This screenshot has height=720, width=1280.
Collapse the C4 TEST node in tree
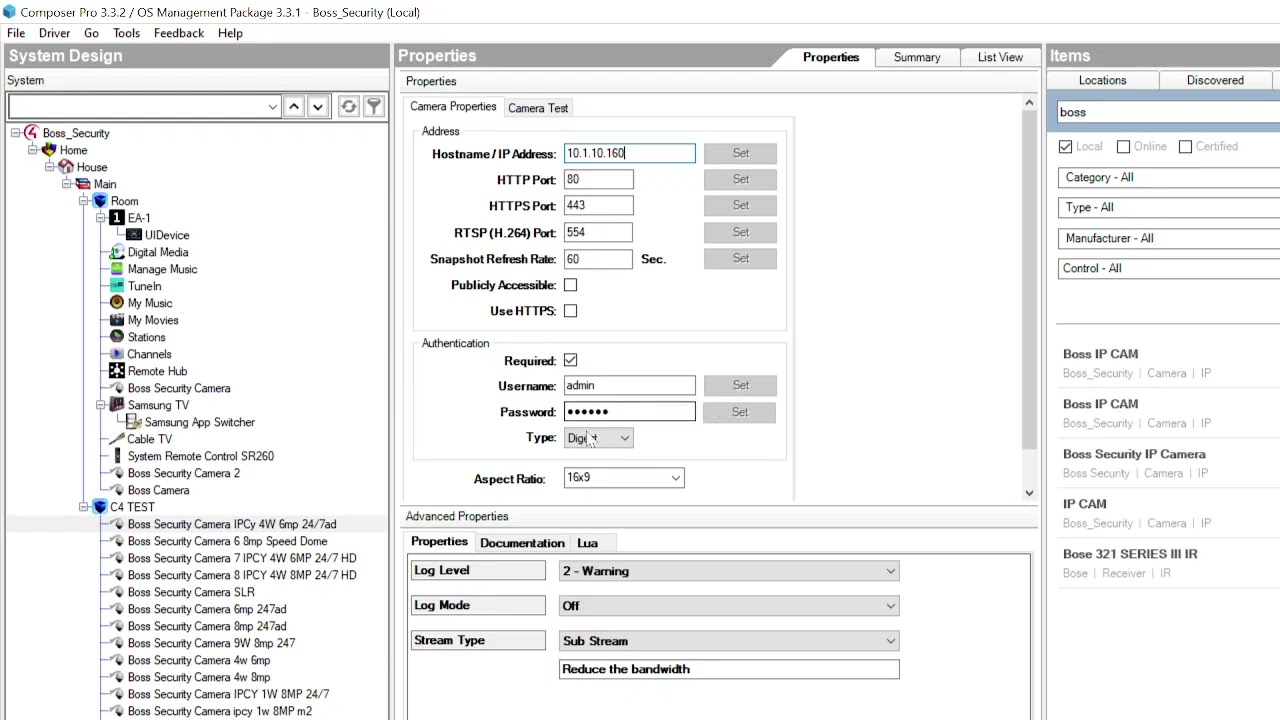pyautogui.click(x=84, y=507)
